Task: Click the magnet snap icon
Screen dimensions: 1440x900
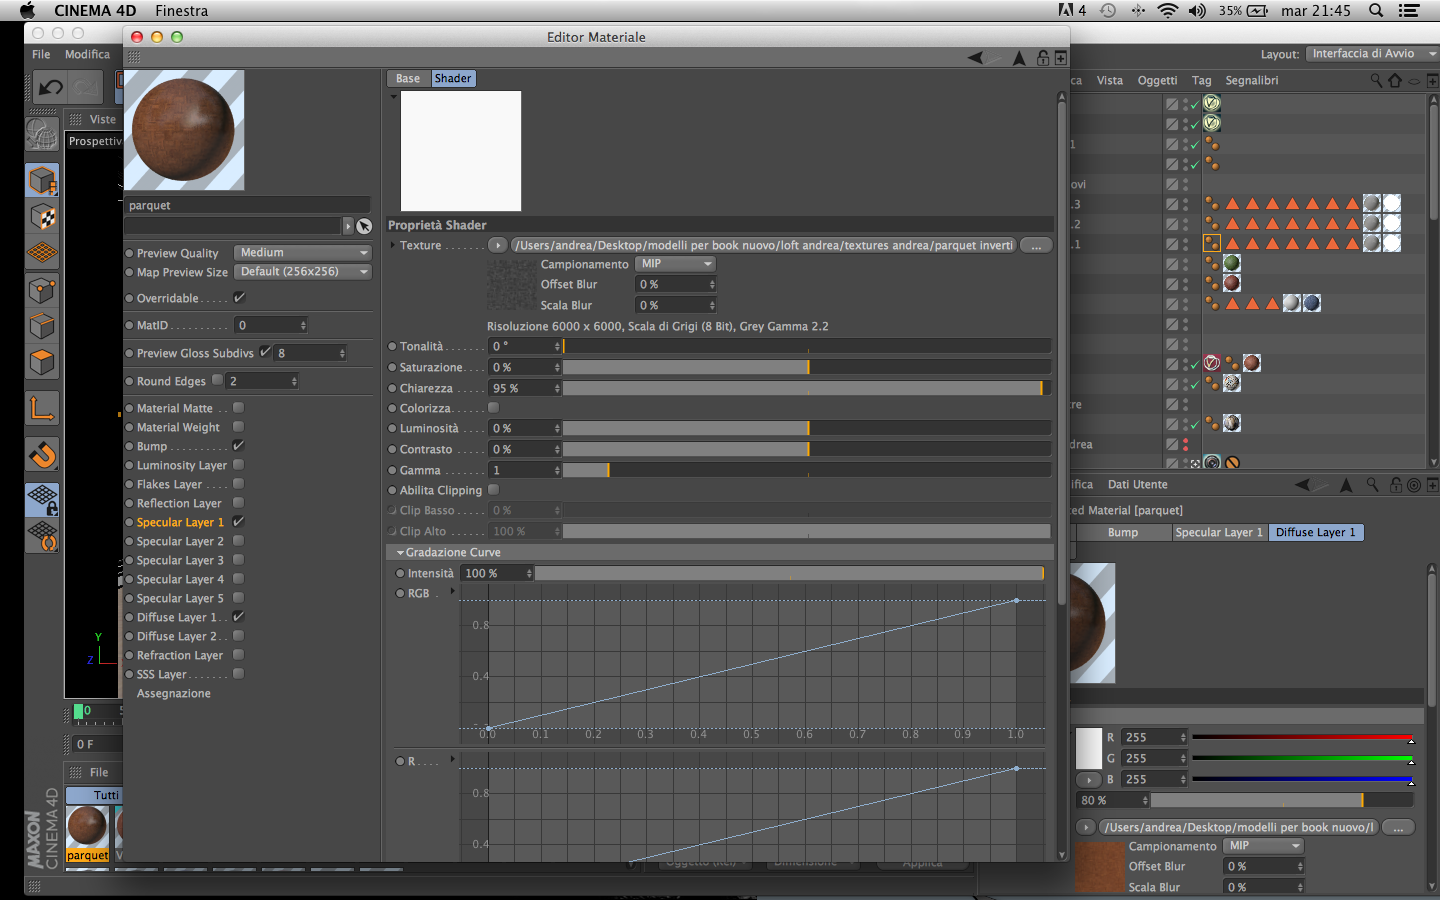Action: 42,455
